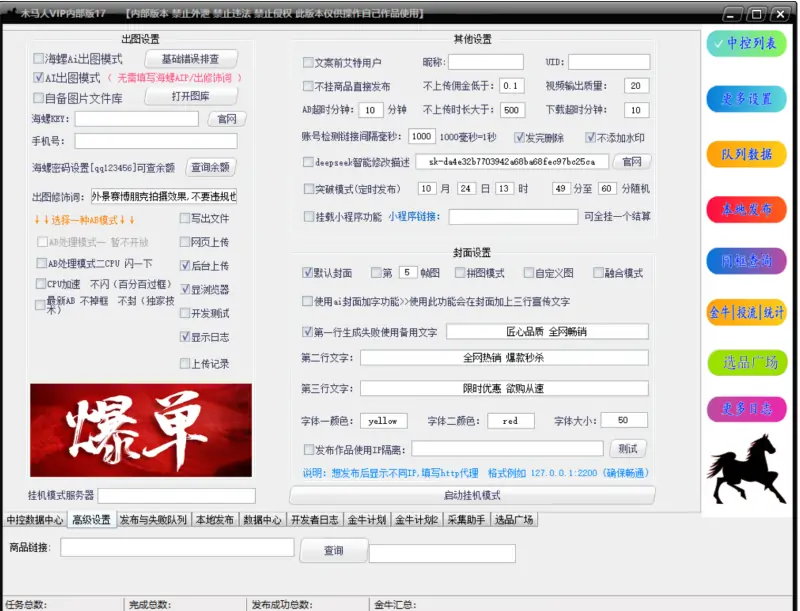Click the purple 更多日志 sidebar button
Screen dimensions: 800x611
click(747, 408)
